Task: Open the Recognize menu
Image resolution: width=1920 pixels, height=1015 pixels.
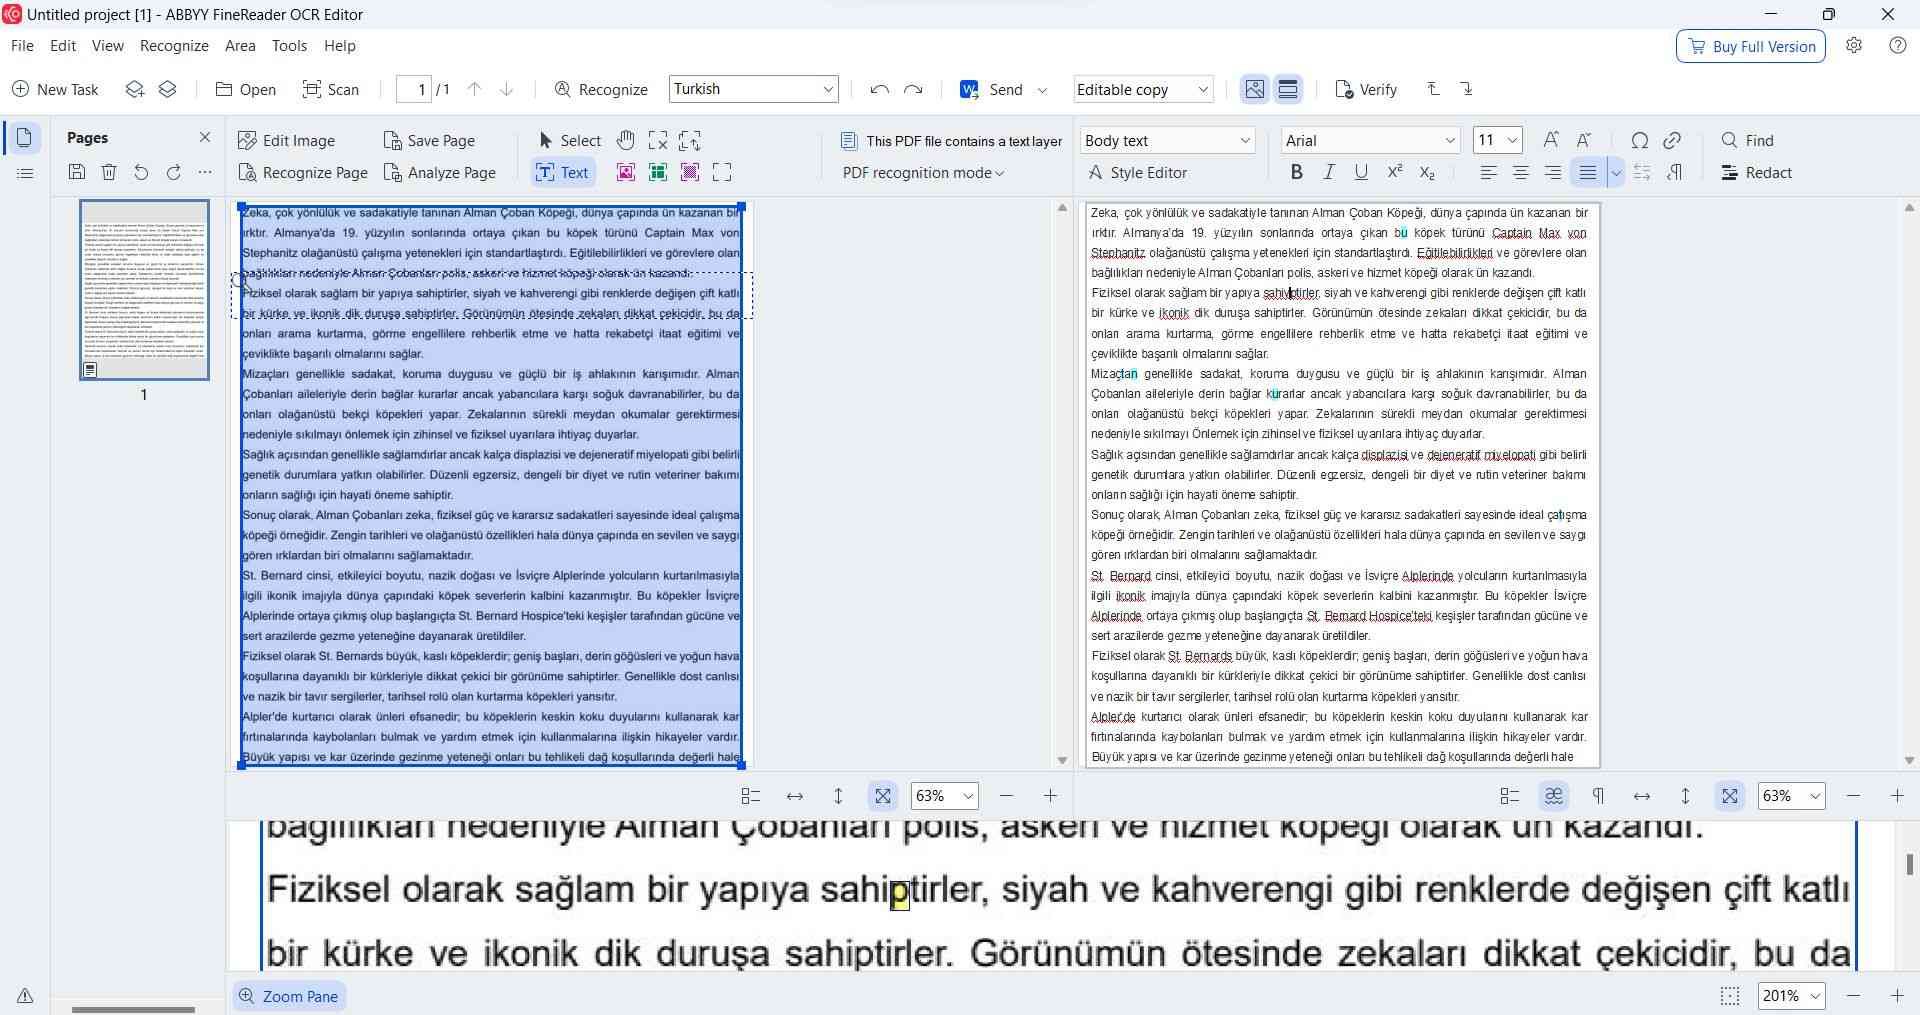Action: click(174, 45)
